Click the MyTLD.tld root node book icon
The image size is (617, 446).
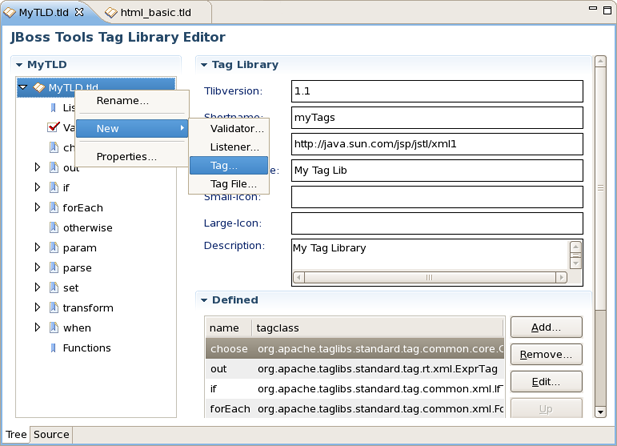click(x=39, y=87)
